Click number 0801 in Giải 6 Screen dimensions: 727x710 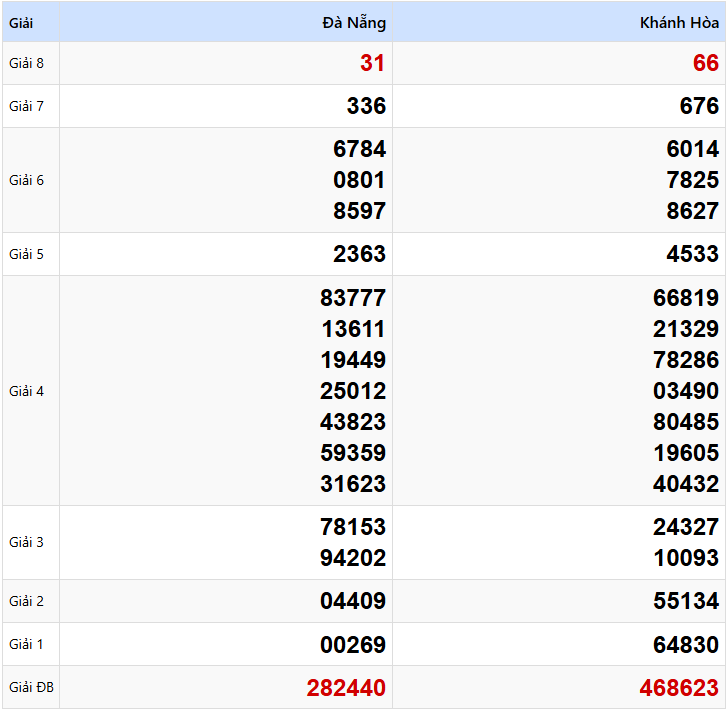point(359,180)
